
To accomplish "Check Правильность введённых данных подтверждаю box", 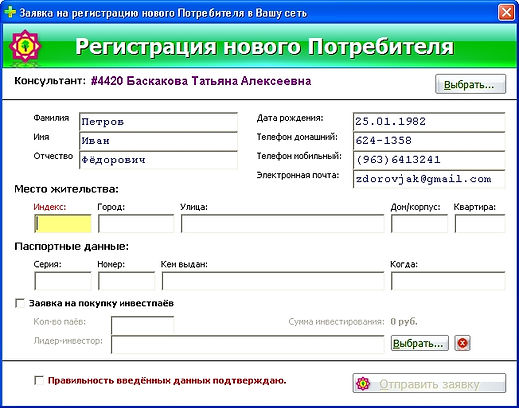I will tap(39, 380).
